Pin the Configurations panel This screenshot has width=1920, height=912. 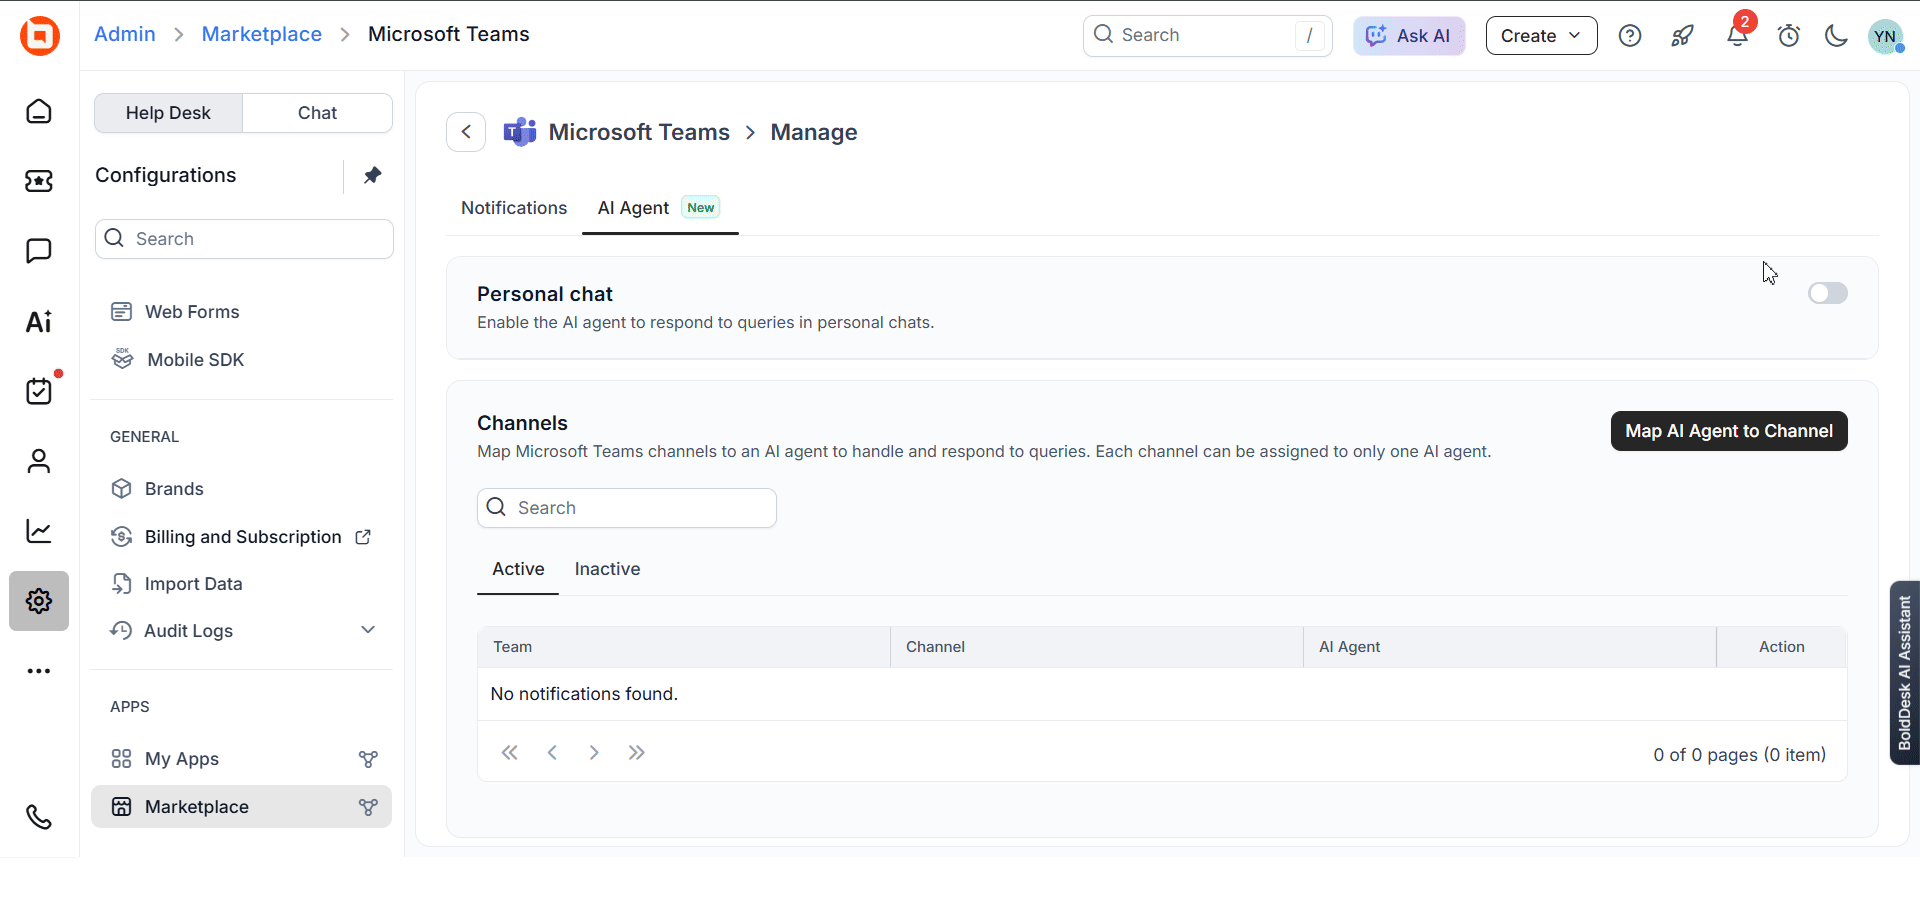372,175
